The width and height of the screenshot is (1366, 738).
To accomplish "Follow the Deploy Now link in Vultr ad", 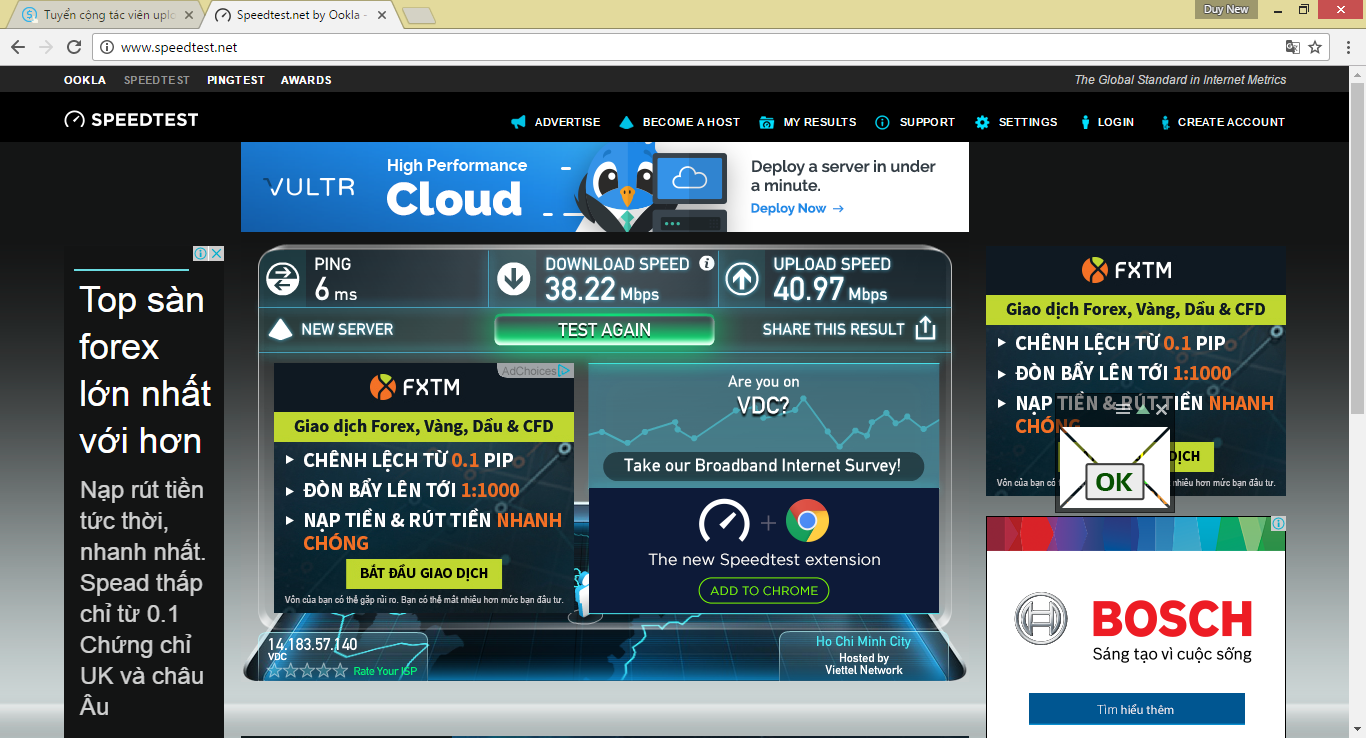I will (x=797, y=208).
